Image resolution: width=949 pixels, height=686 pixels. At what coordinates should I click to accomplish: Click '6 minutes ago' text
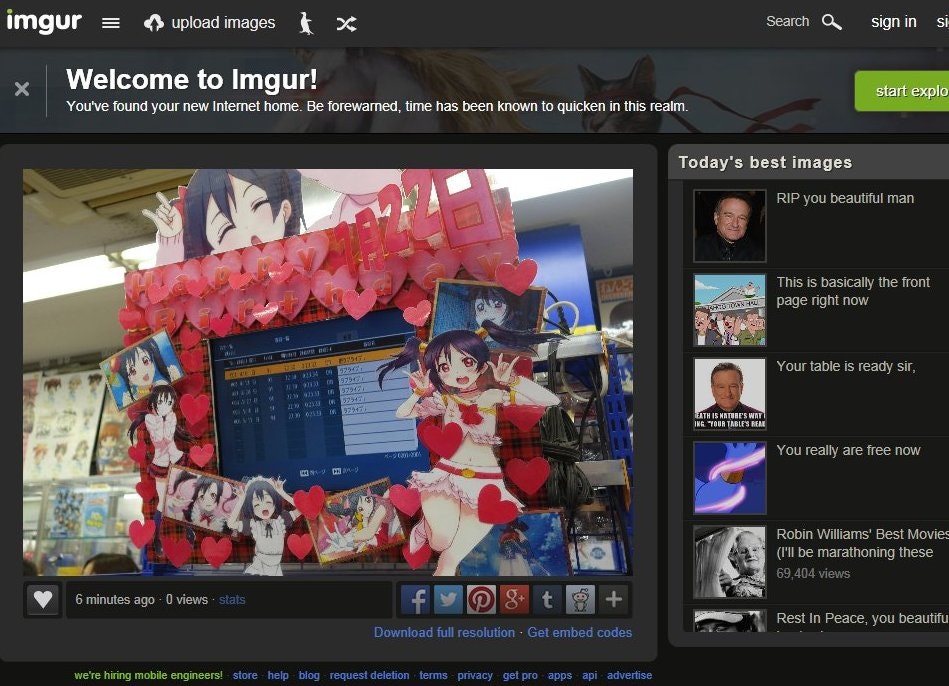115,599
